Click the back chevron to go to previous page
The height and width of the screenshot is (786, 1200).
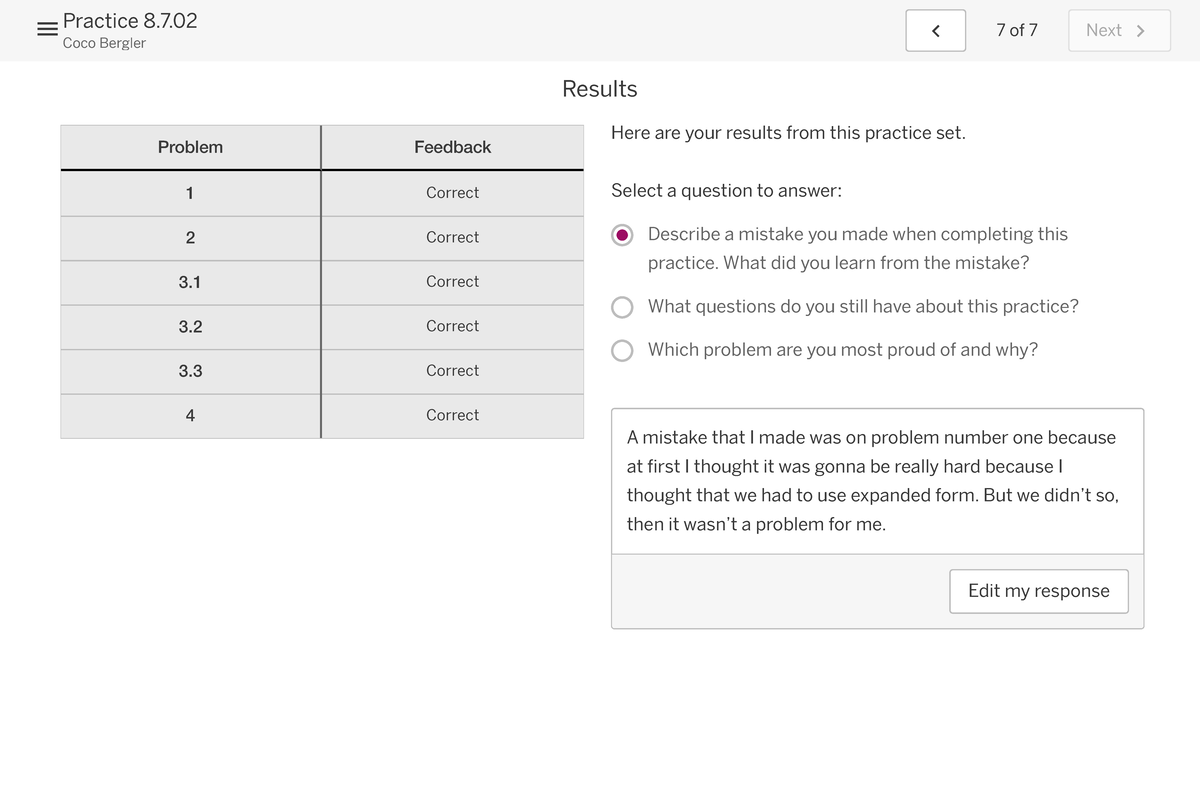pyautogui.click(x=935, y=30)
